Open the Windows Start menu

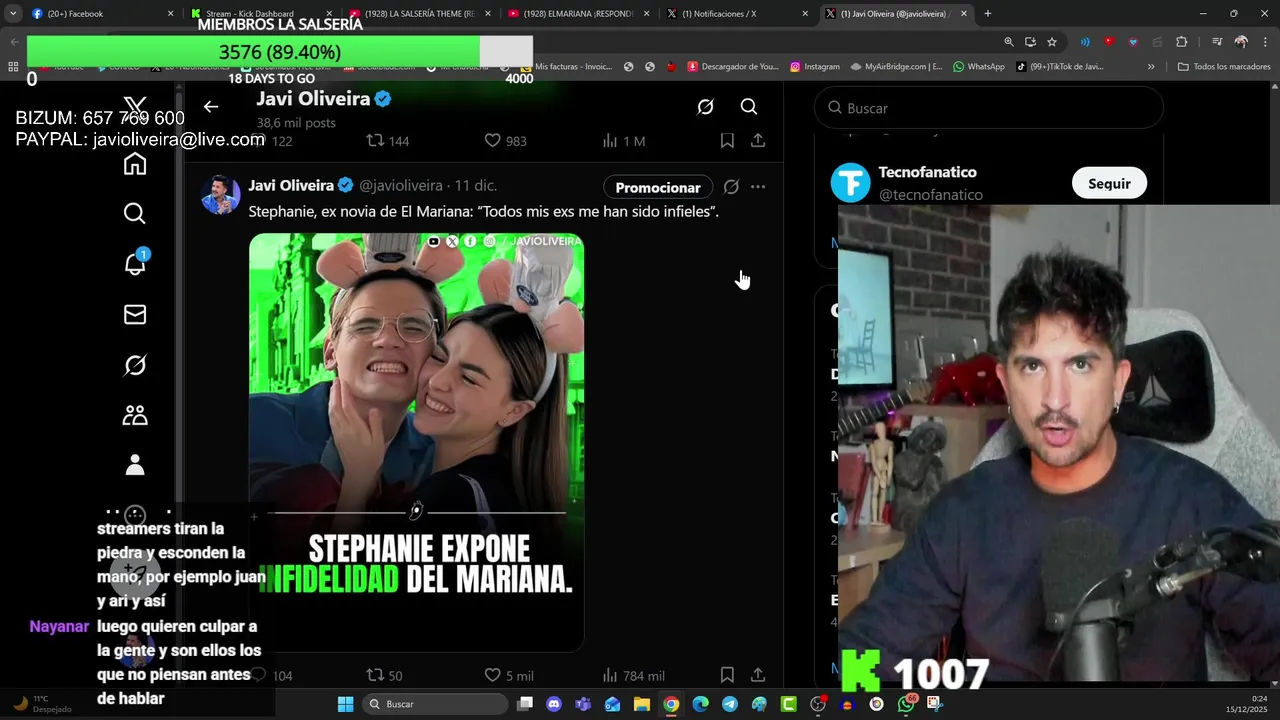345,704
